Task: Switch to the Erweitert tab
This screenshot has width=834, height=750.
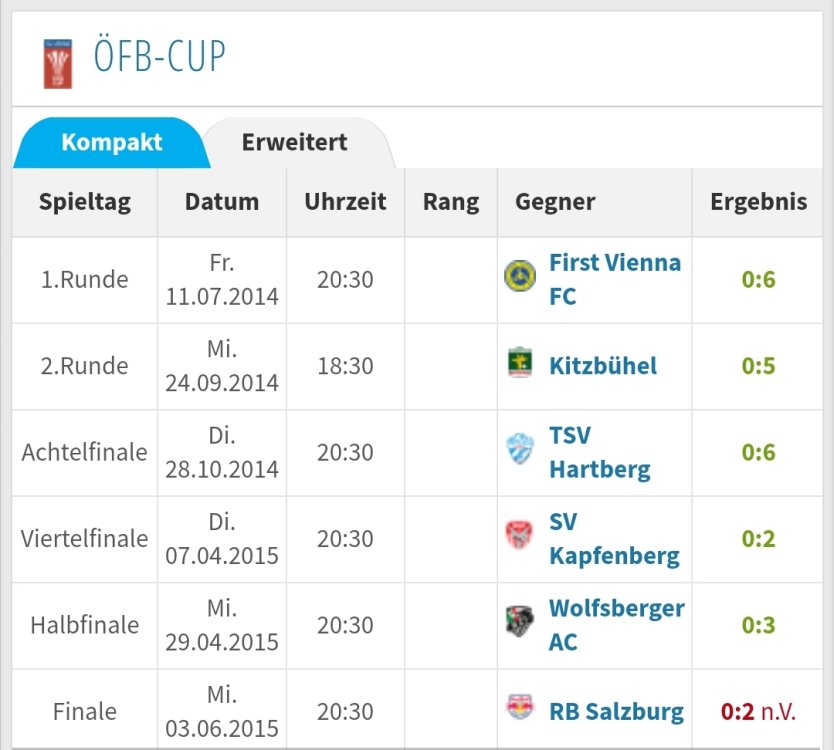Action: point(294,142)
